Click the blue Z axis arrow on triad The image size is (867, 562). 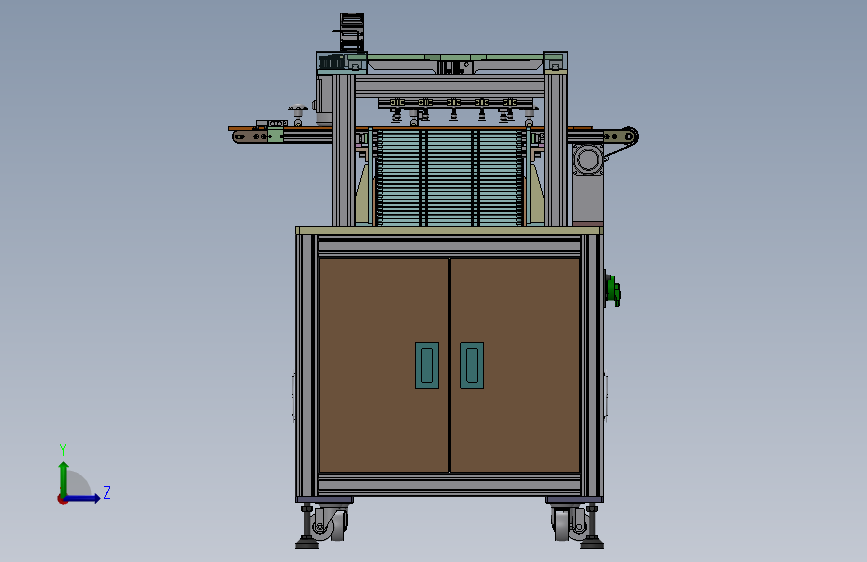click(x=83, y=498)
